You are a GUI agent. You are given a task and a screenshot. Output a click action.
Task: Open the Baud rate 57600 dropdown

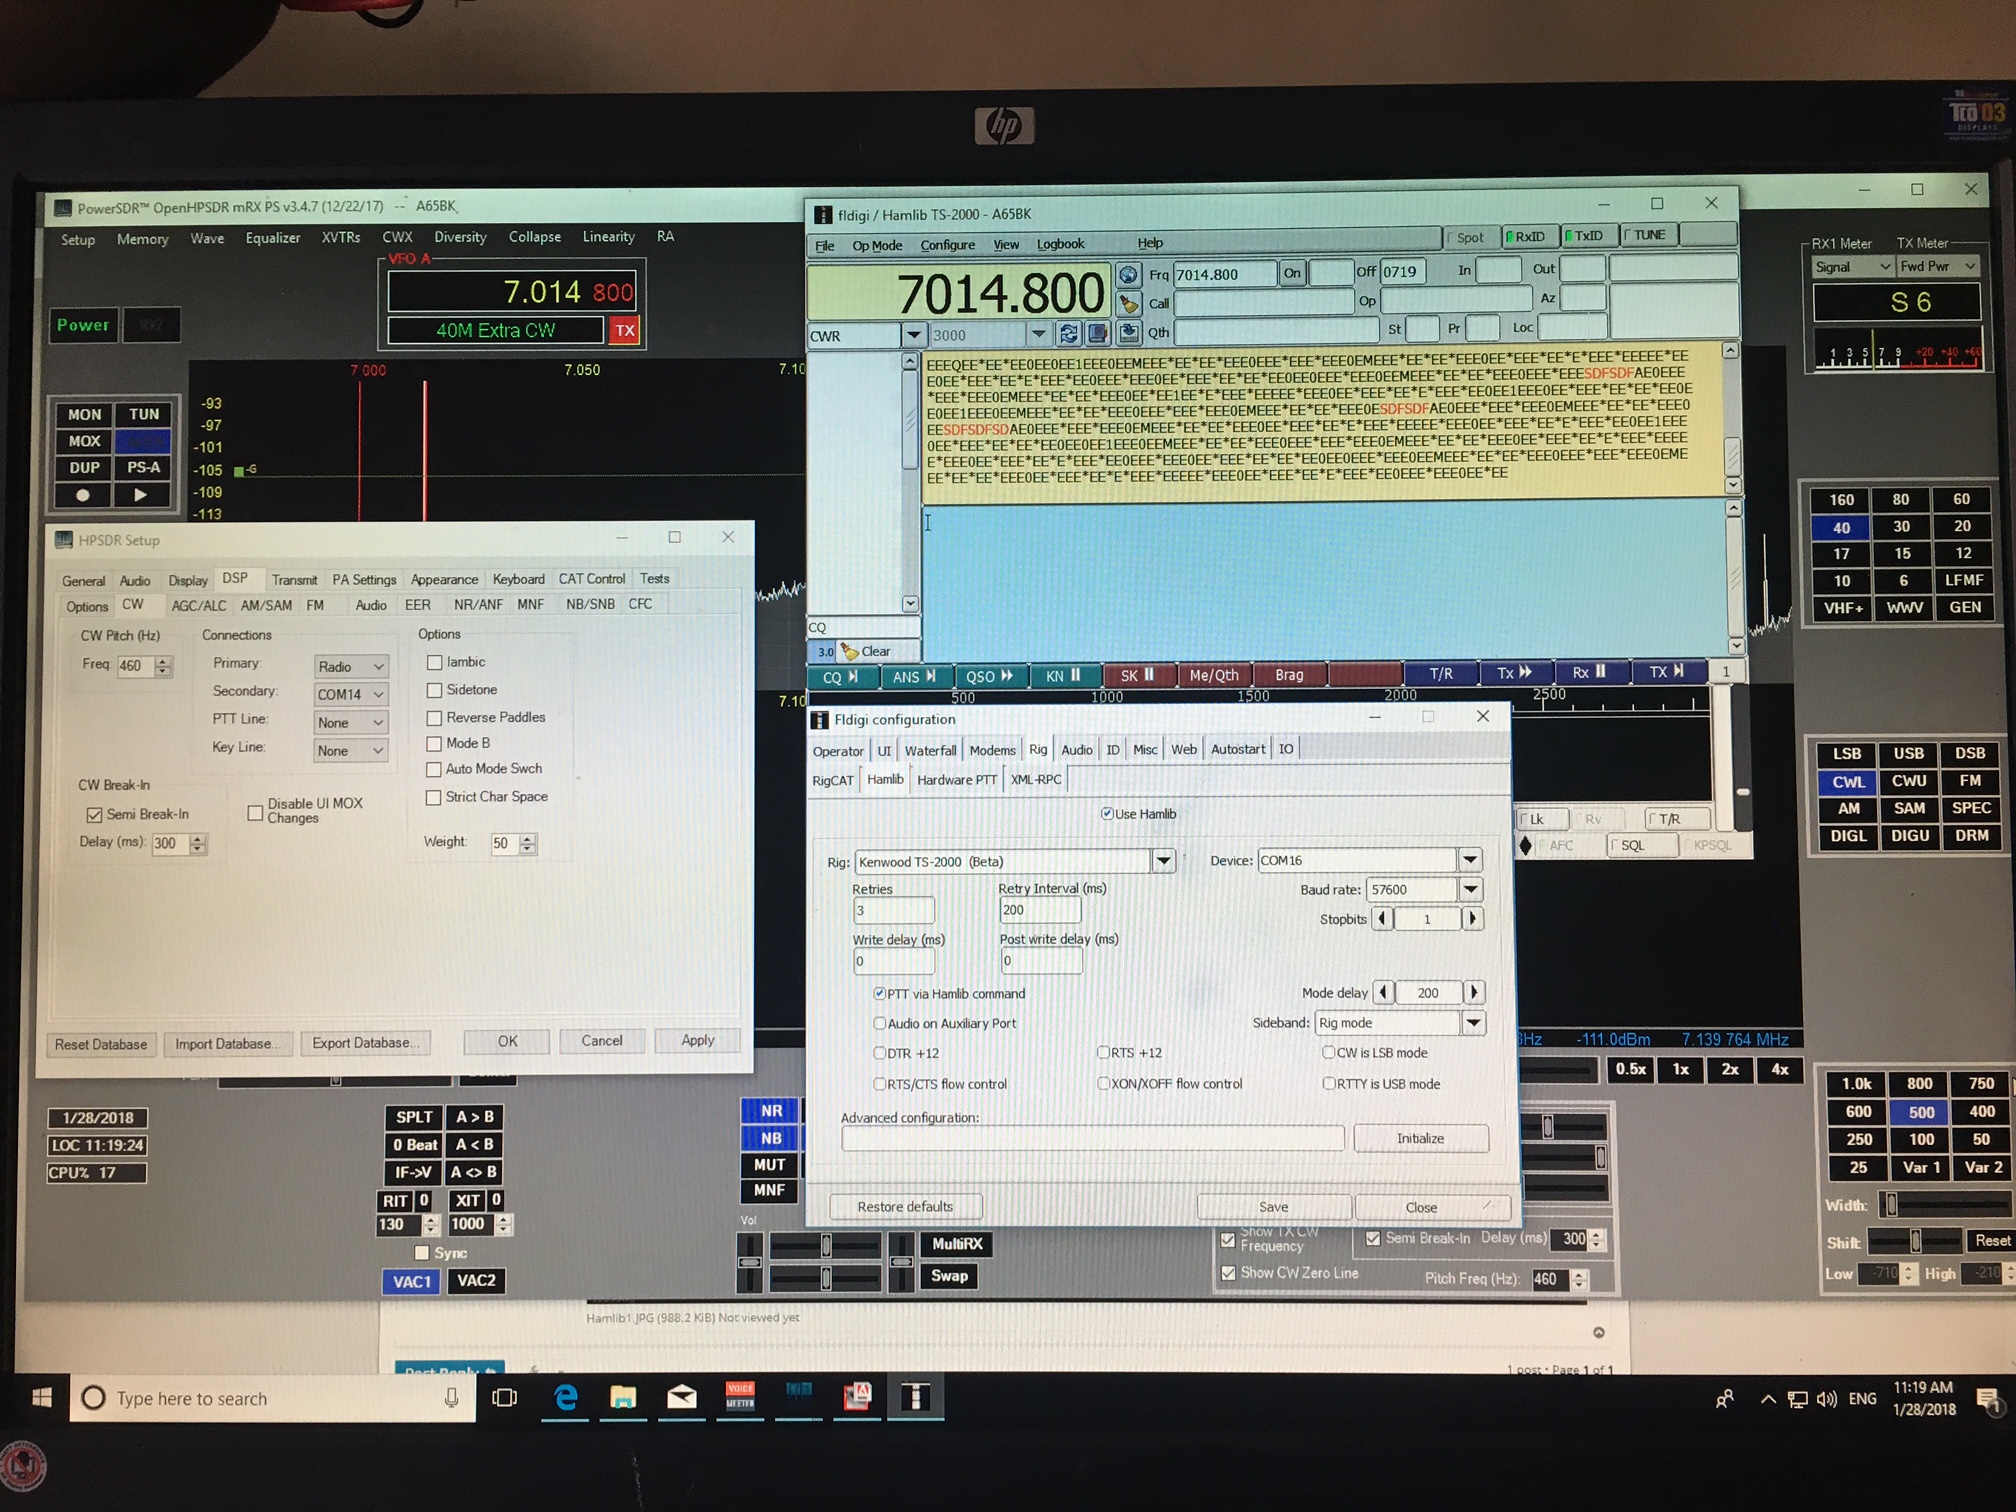[x=1470, y=889]
